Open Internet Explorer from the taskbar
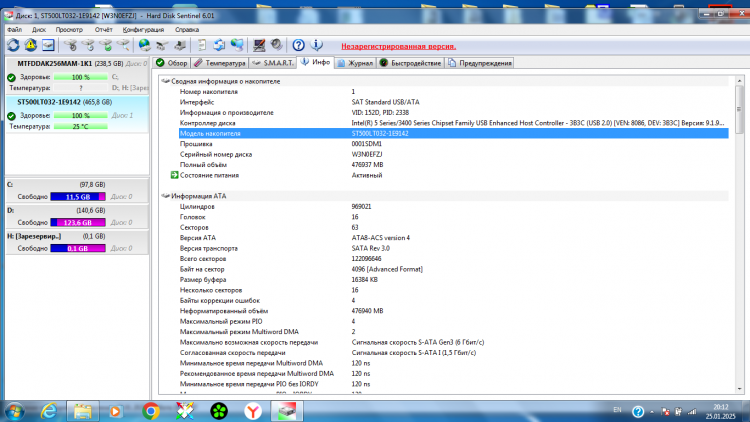750x422 pixels. point(49,411)
